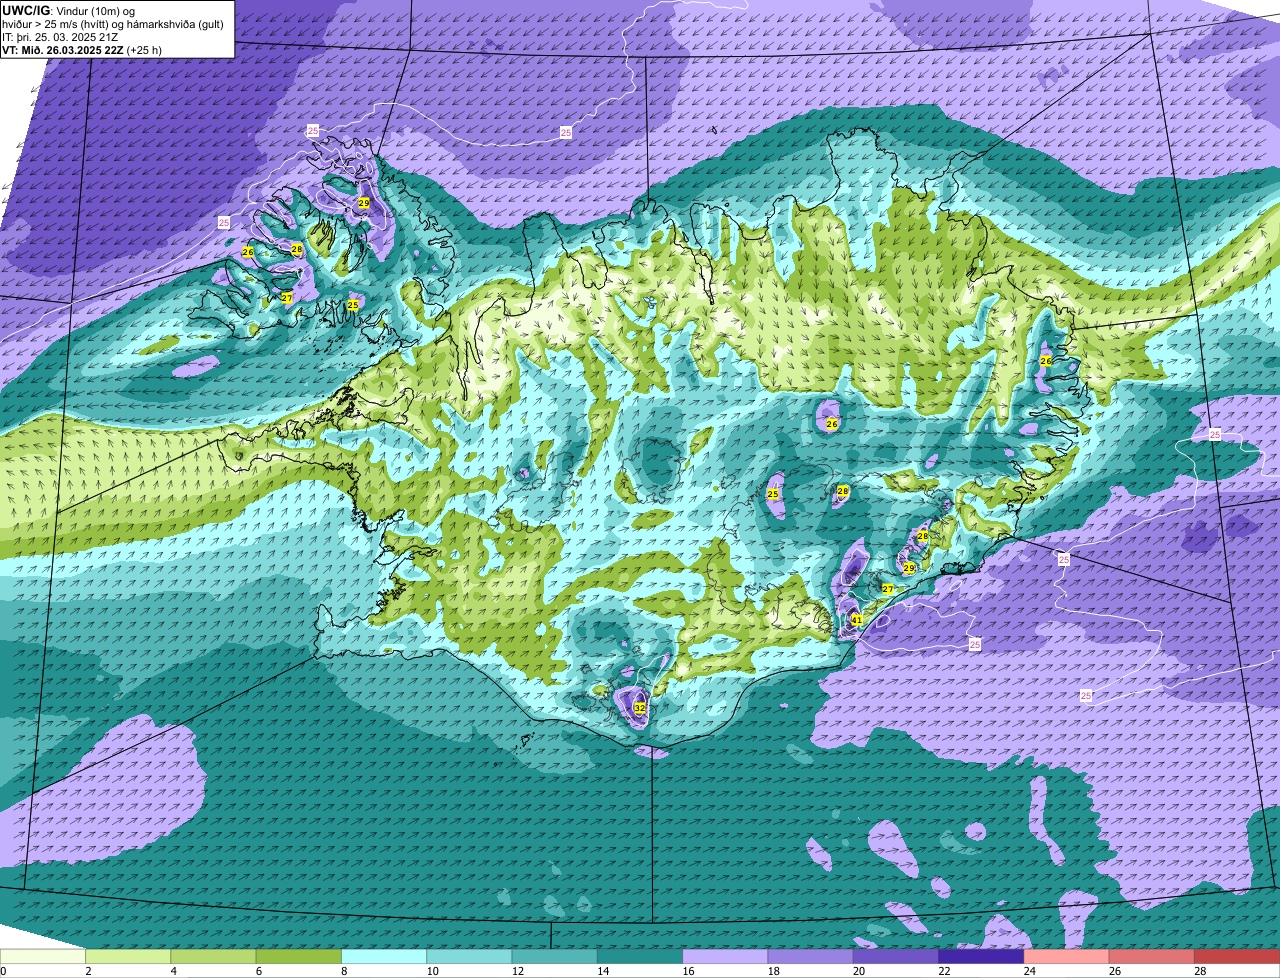
Task: Pick the light yellow-green 2–4 m/s legend swatch
Action: [x=128, y=956]
